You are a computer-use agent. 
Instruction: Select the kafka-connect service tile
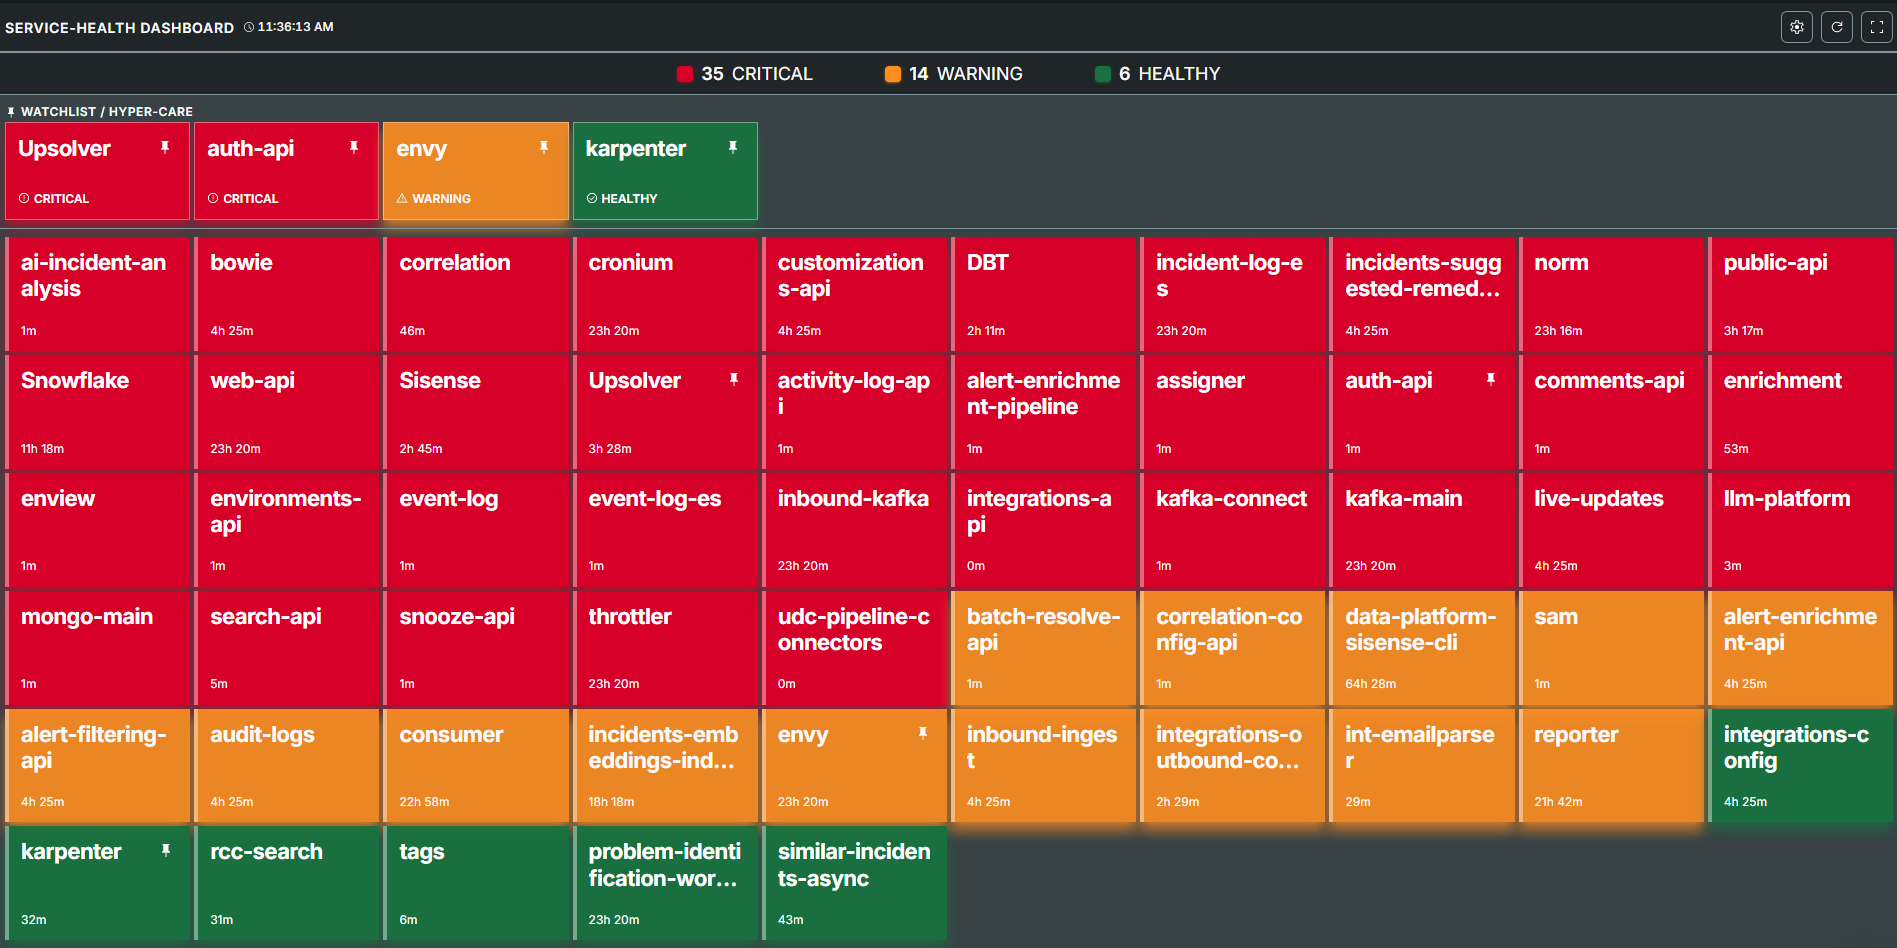(x=1233, y=530)
